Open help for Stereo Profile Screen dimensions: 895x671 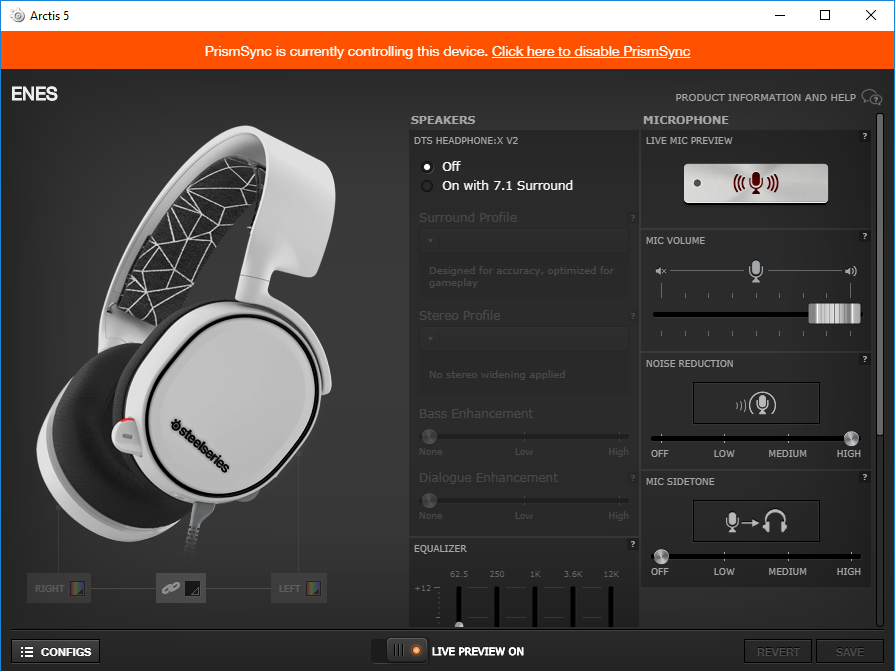(x=632, y=316)
